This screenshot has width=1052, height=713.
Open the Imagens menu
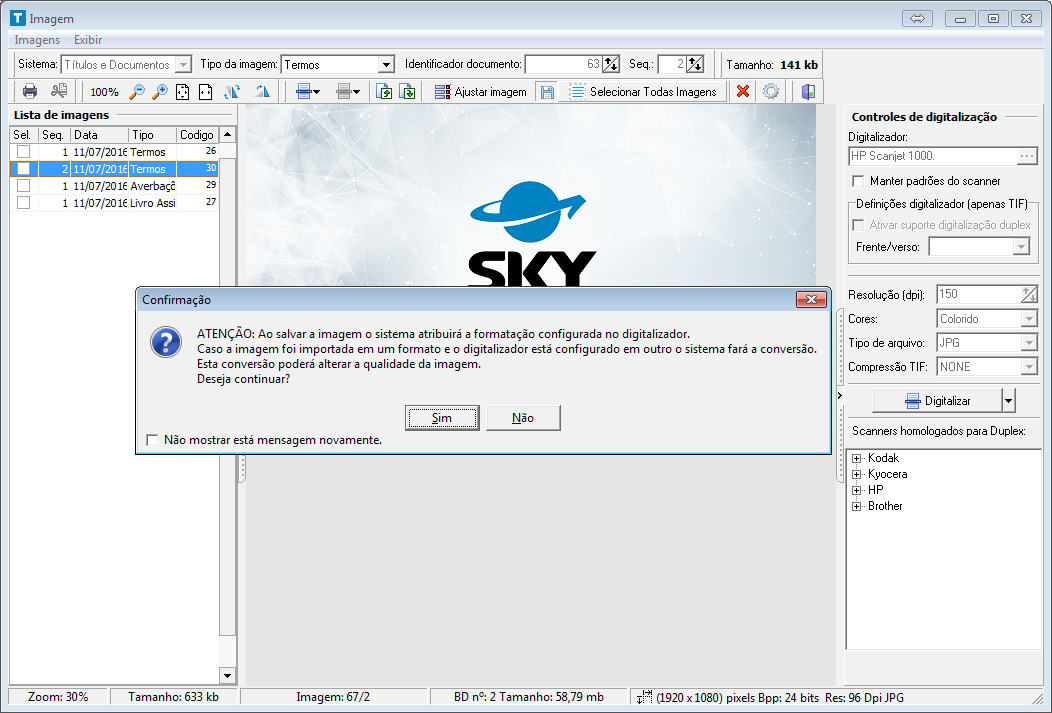coord(37,40)
